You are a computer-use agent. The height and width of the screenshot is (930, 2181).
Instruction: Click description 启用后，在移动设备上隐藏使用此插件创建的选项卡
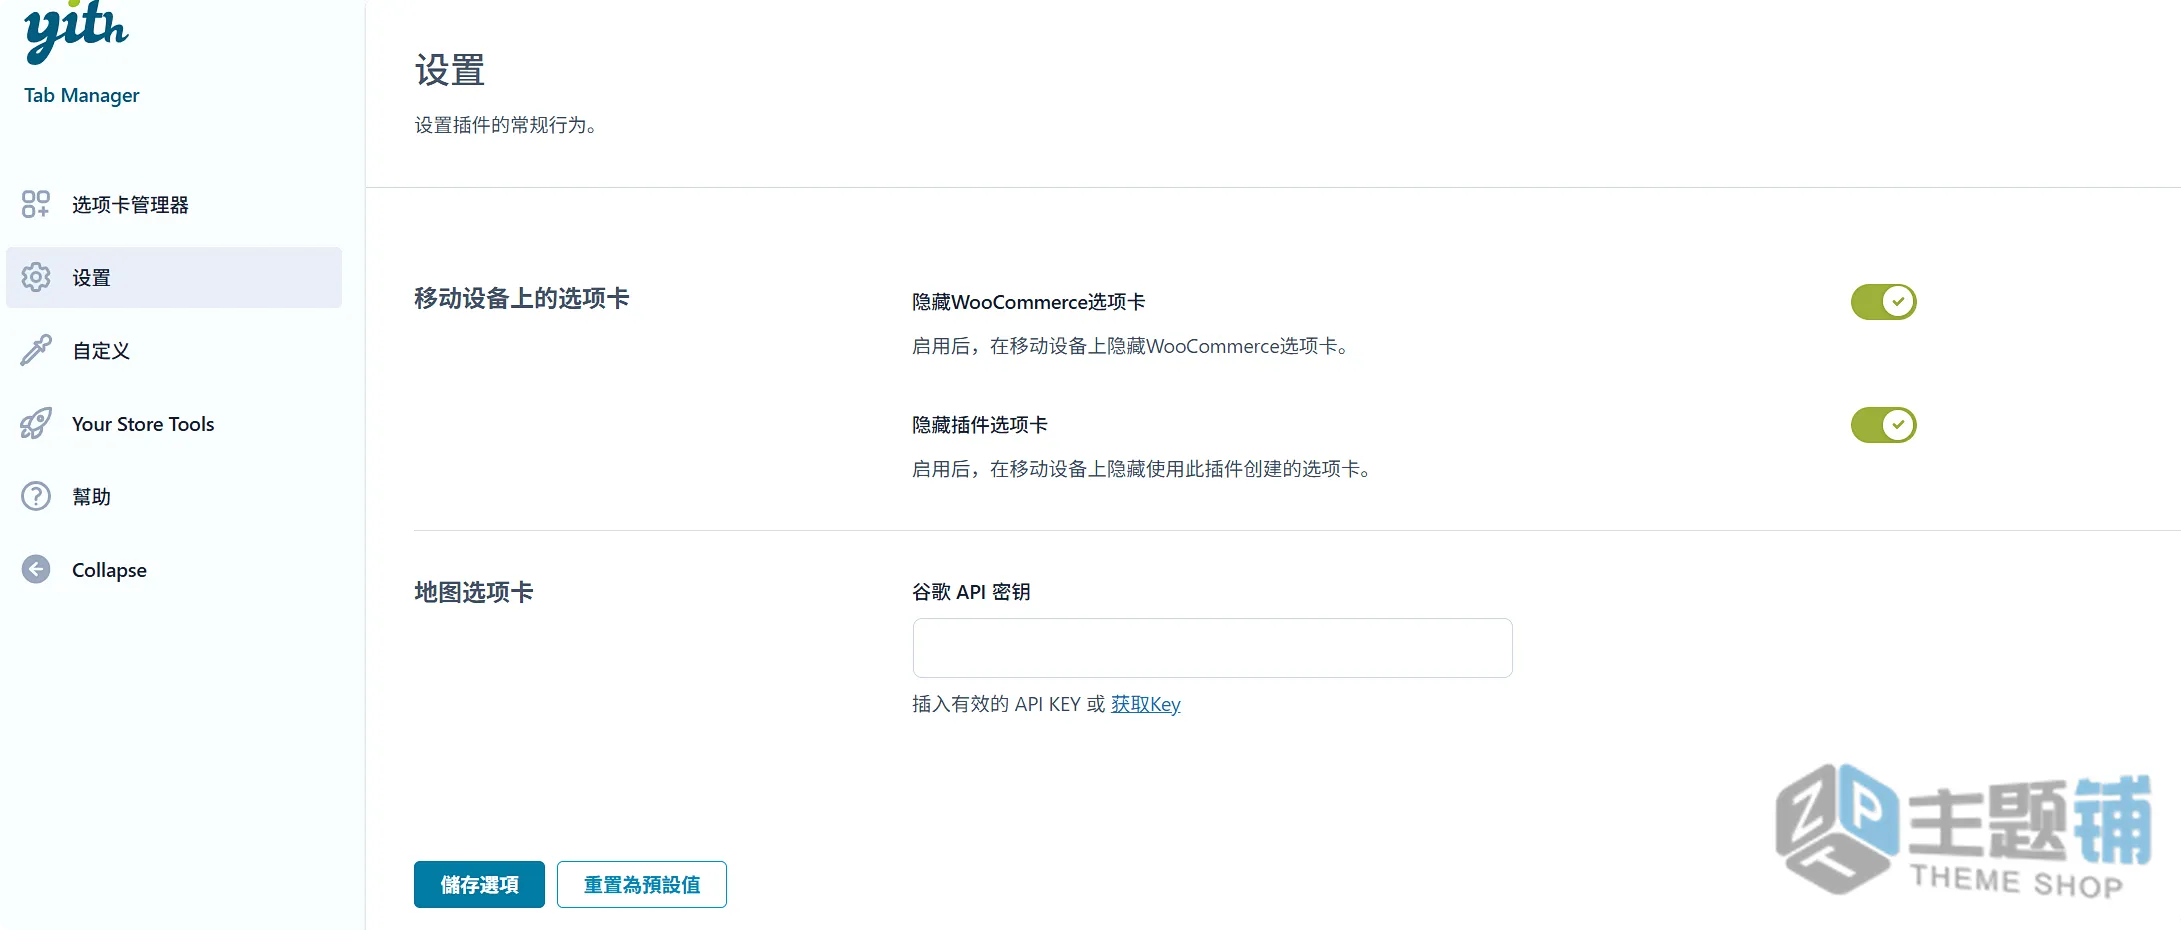pyautogui.click(x=1142, y=469)
